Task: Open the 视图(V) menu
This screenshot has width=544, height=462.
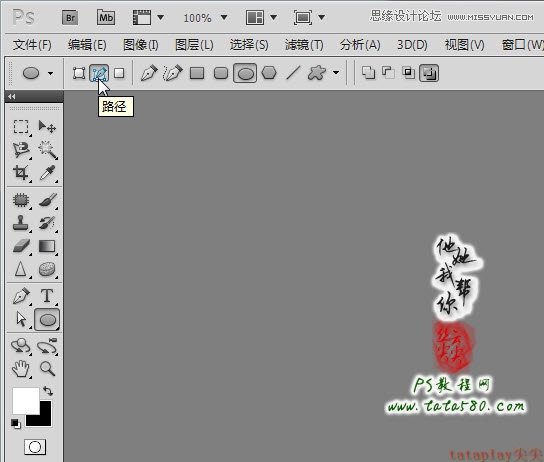Action: click(465, 45)
